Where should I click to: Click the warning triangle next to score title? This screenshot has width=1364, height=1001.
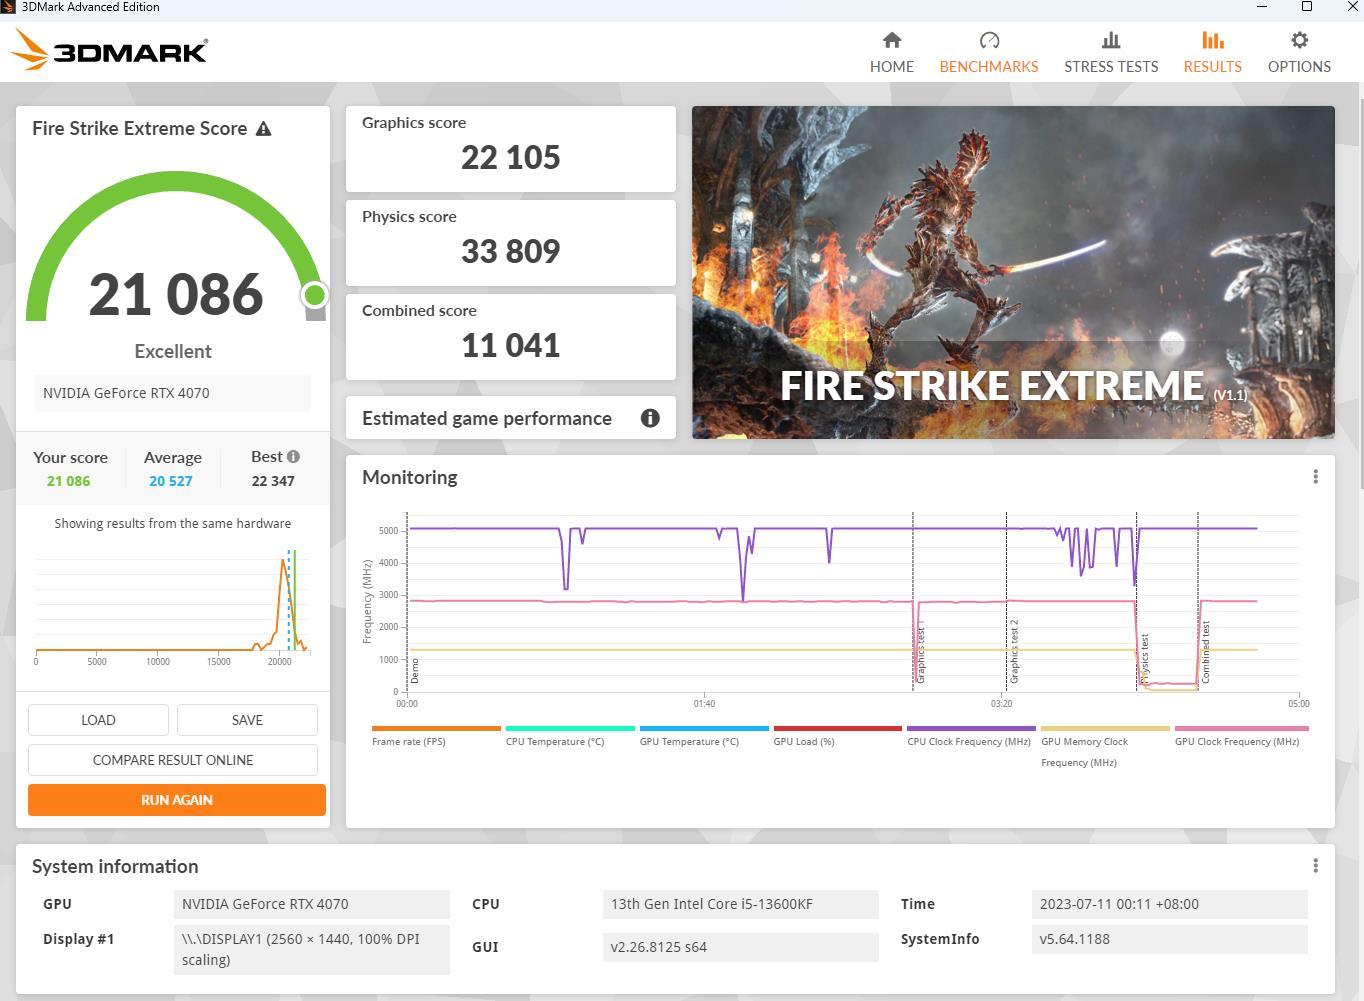tap(264, 129)
